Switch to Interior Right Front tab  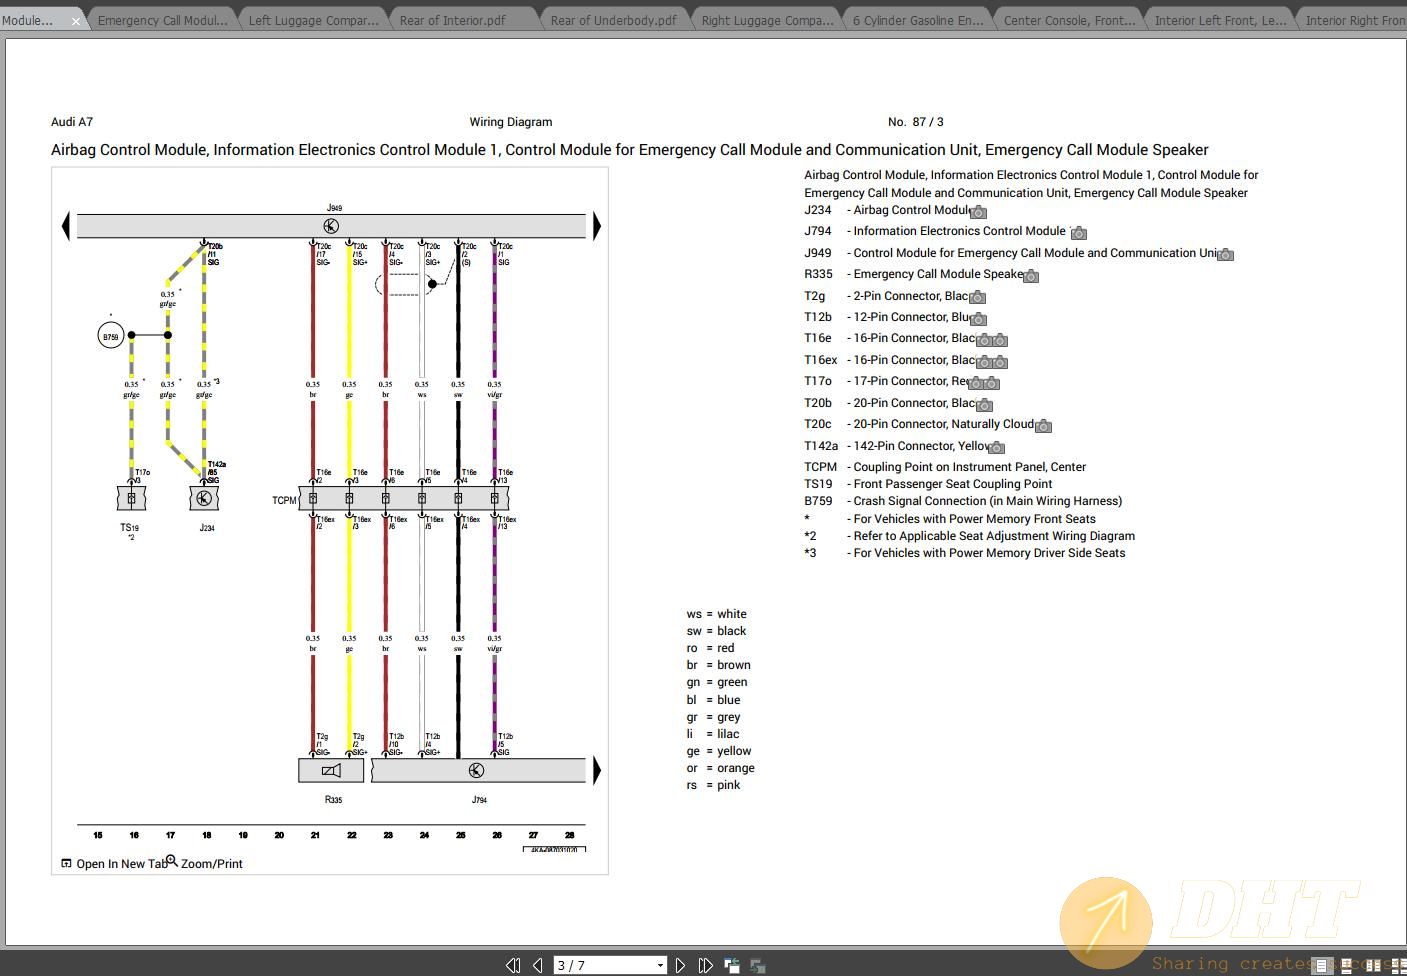click(1355, 20)
